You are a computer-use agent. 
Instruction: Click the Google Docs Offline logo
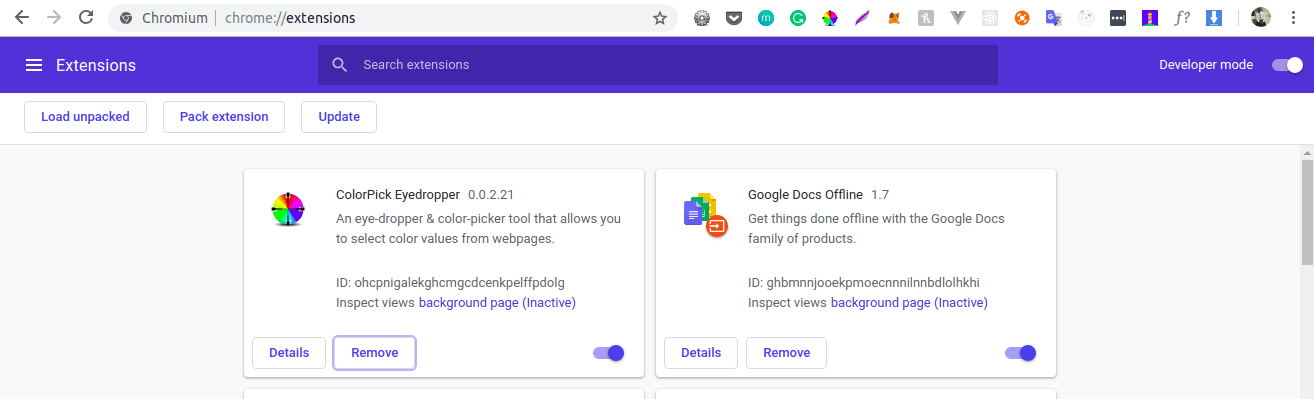click(705, 214)
